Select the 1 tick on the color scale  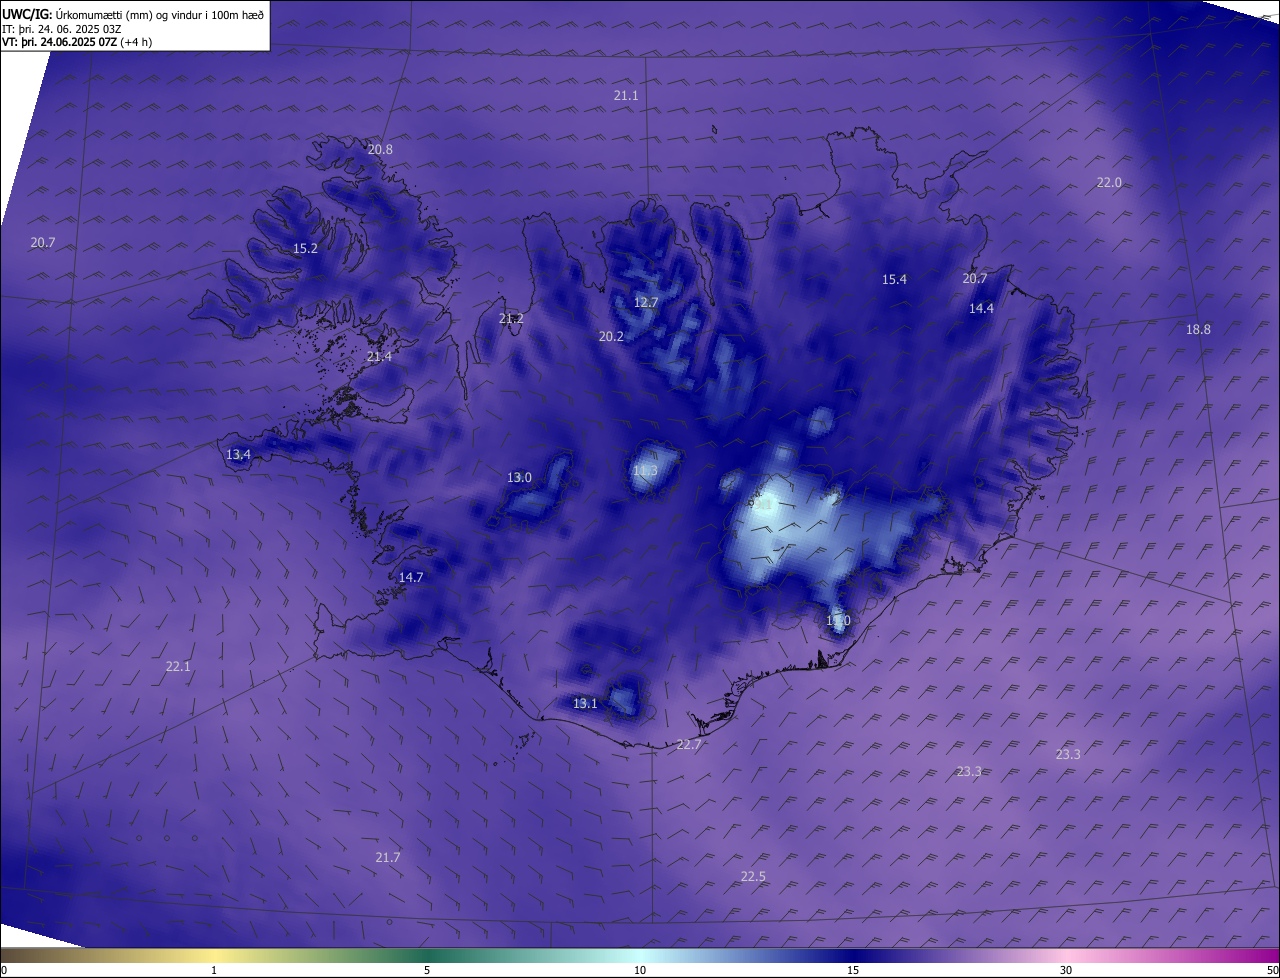point(214,970)
